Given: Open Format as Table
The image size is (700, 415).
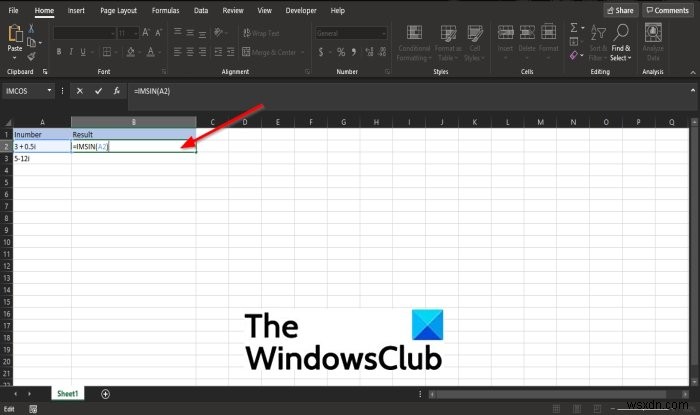Looking at the screenshot, I should (448, 43).
